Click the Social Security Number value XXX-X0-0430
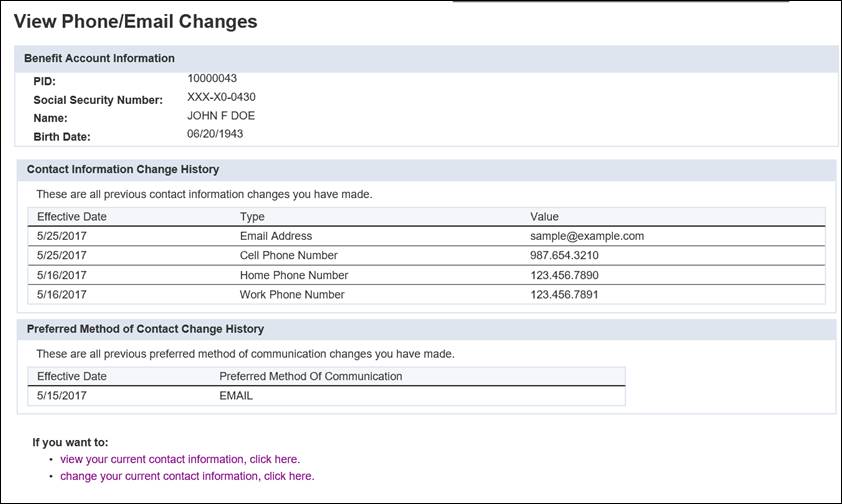 tap(221, 97)
